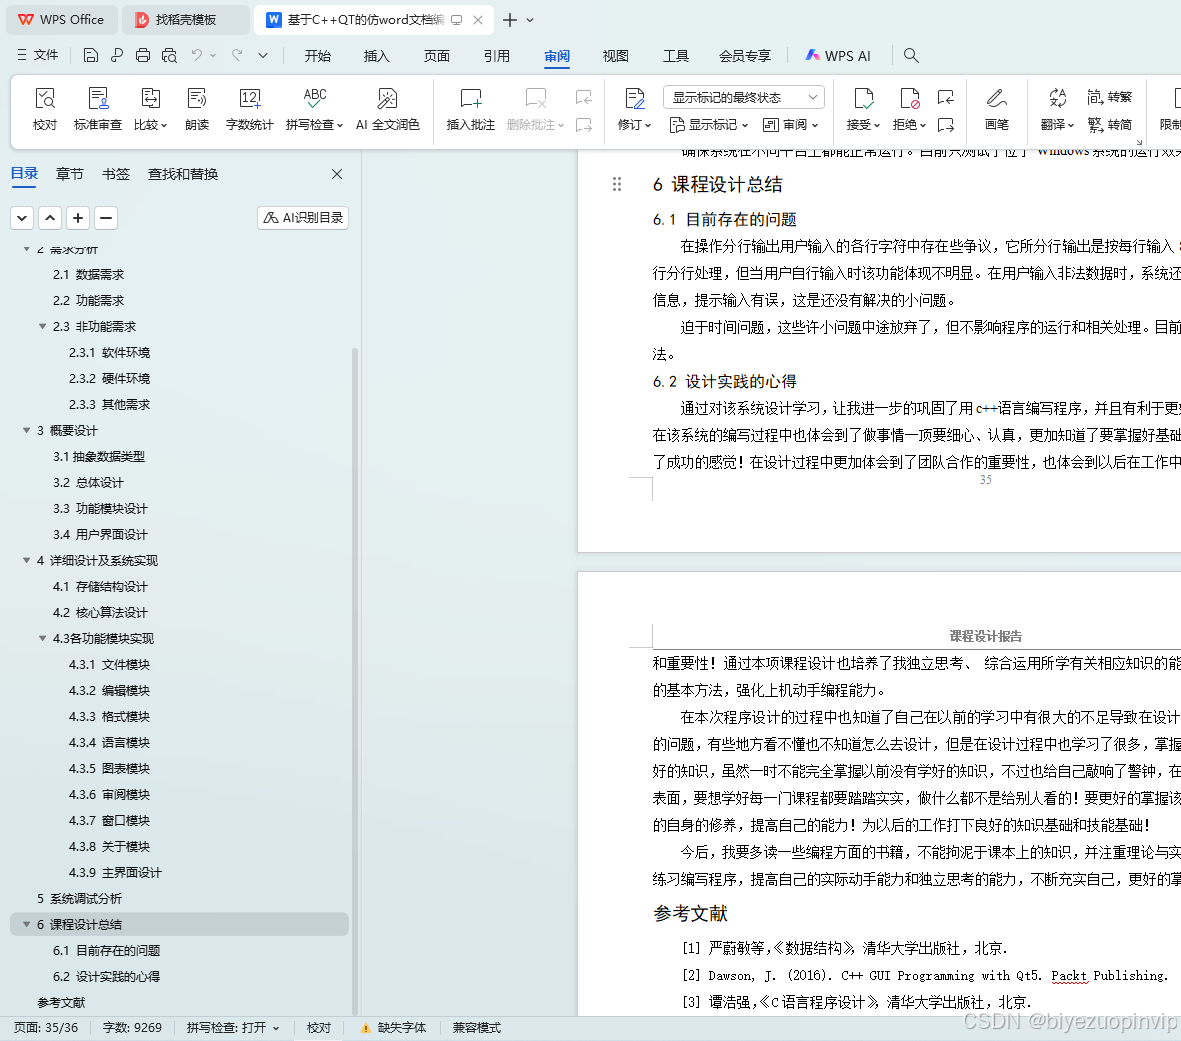This screenshot has height=1041, width=1181.
Task: Open 查找和替换 navigation tab
Action: [x=183, y=174]
